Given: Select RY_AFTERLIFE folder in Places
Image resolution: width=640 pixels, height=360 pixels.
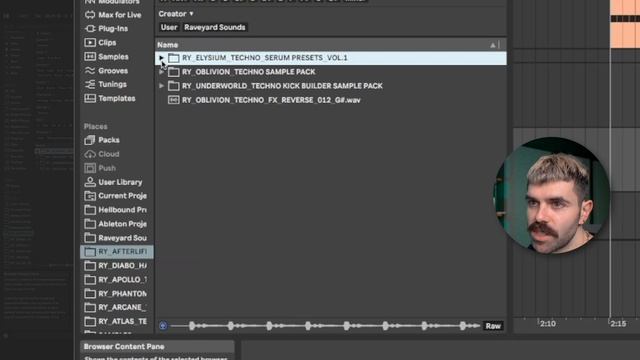Looking at the screenshot, I should [x=117, y=251].
